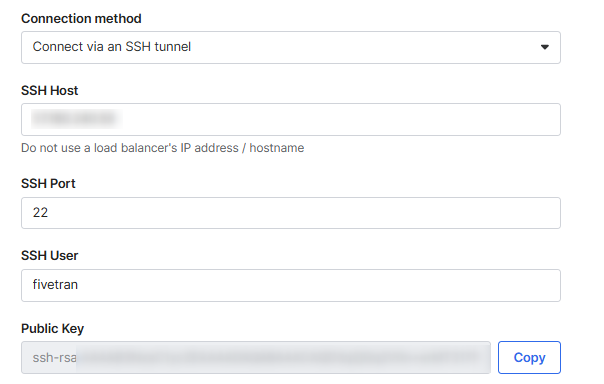Viewport: 604px width, 384px height.
Task: Focus the SSH Host input field
Action: (291, 119)
